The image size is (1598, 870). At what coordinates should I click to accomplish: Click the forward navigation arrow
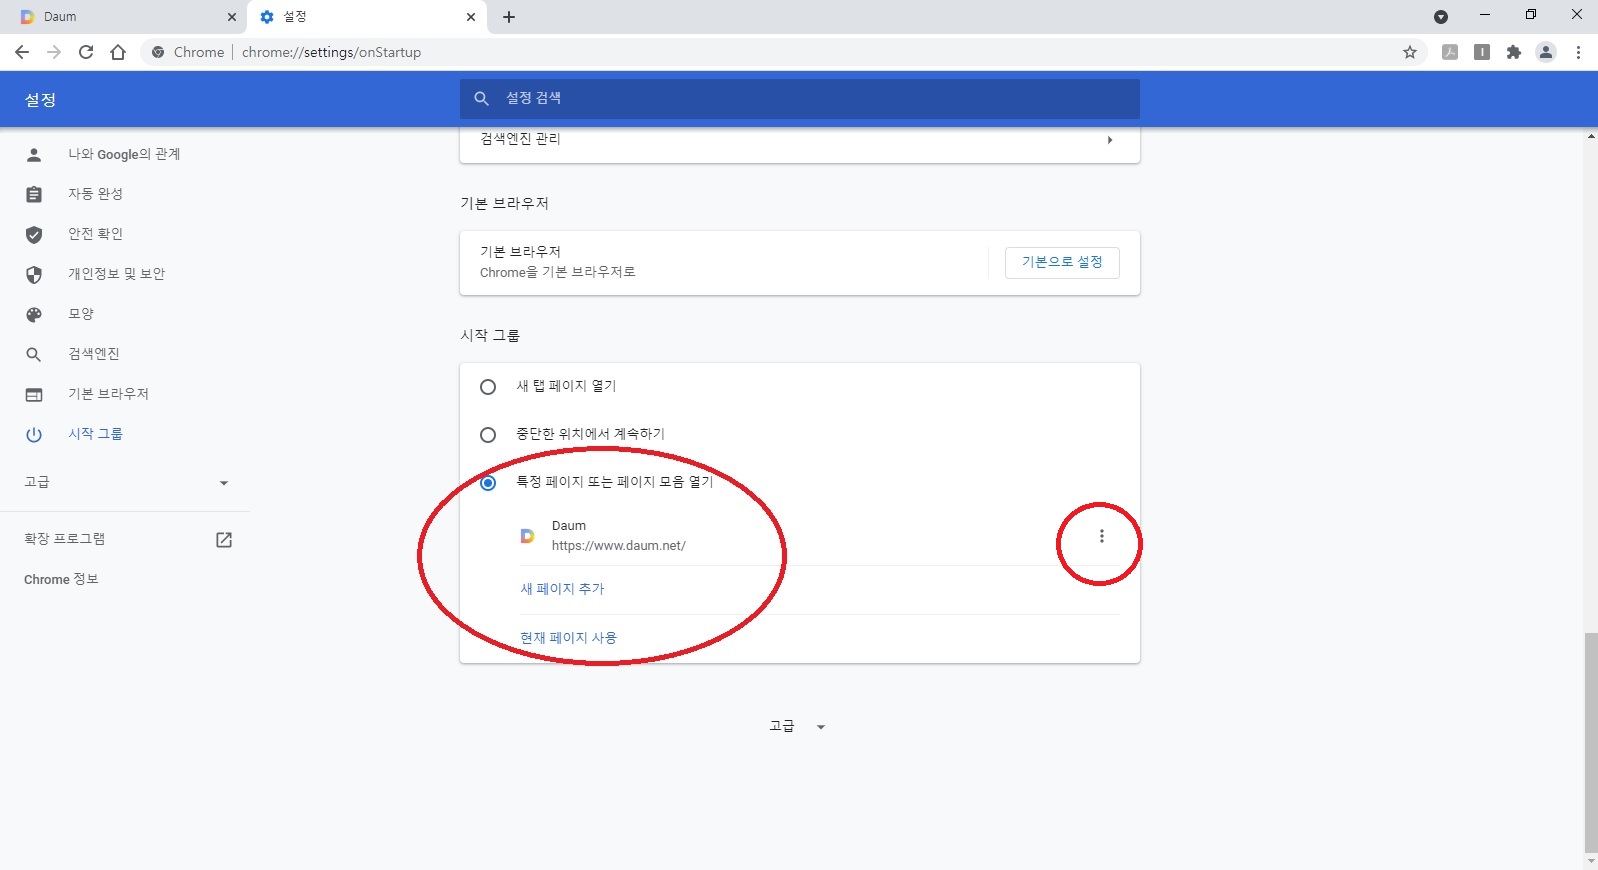54,52
